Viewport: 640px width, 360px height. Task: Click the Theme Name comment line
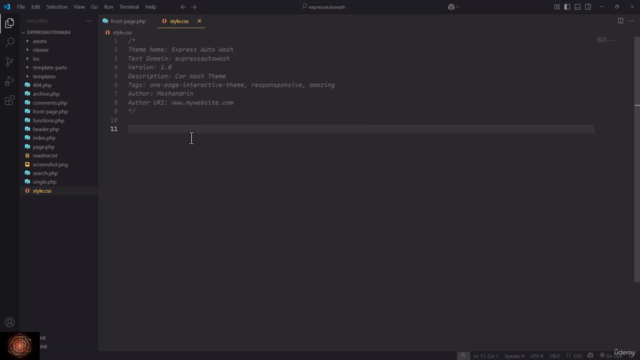tap(180, 50)
